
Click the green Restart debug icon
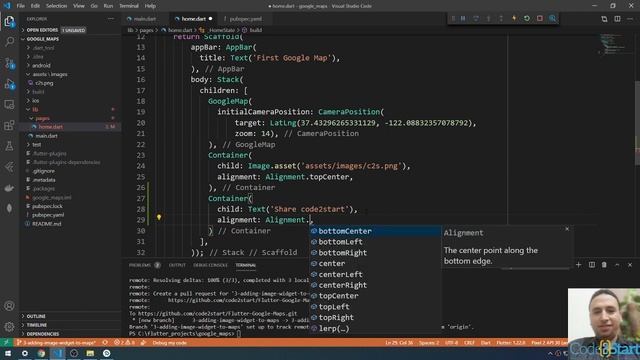pyautogui.click(x=527, y=18)
